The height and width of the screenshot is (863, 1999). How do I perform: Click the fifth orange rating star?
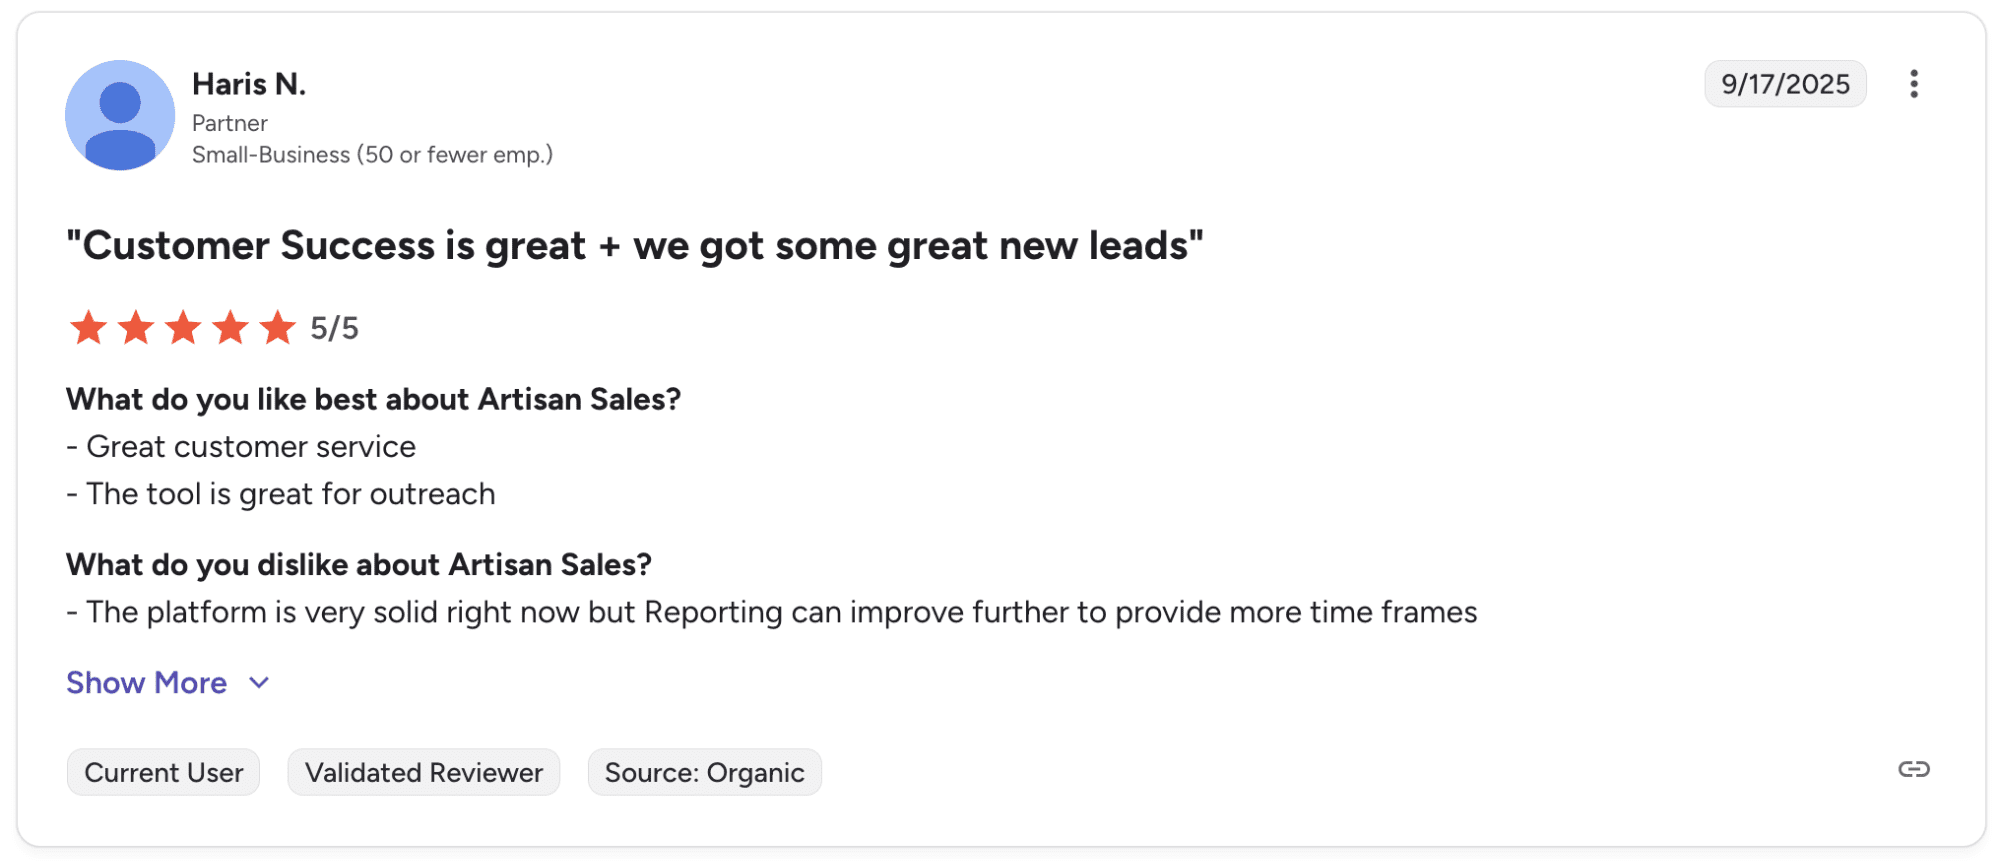[277, 328]
